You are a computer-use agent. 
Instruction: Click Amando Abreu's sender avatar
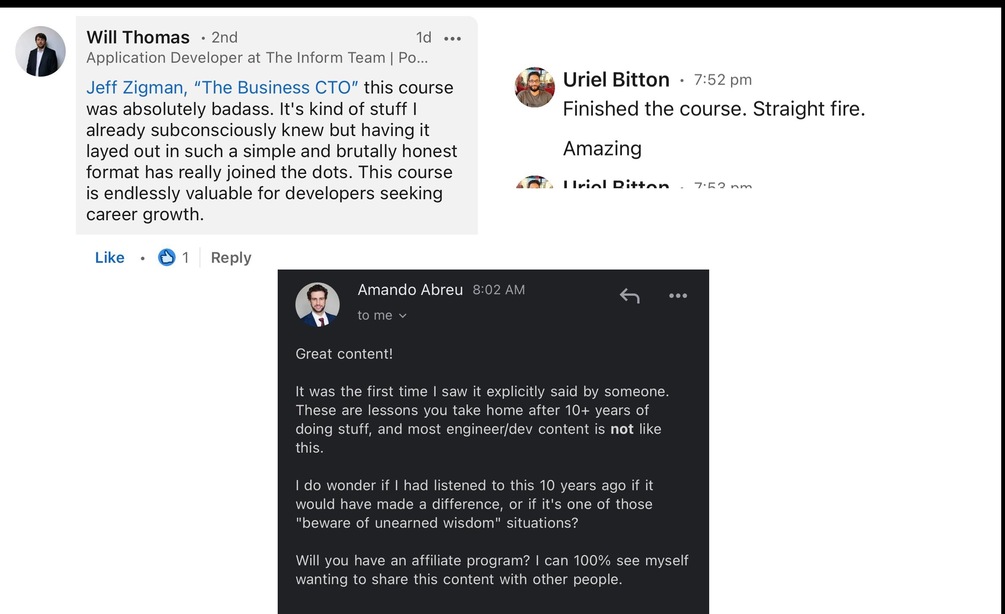coord(317,304)
